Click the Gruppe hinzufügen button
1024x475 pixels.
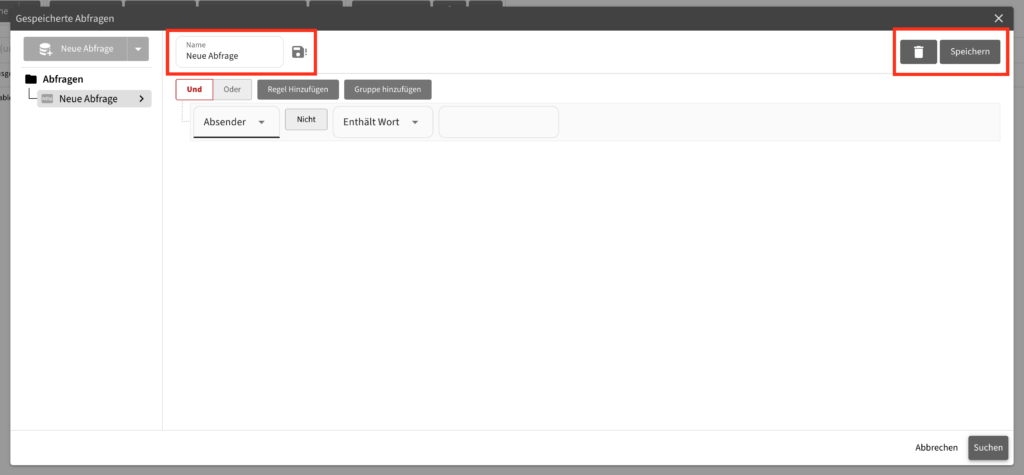pos(388,90)
